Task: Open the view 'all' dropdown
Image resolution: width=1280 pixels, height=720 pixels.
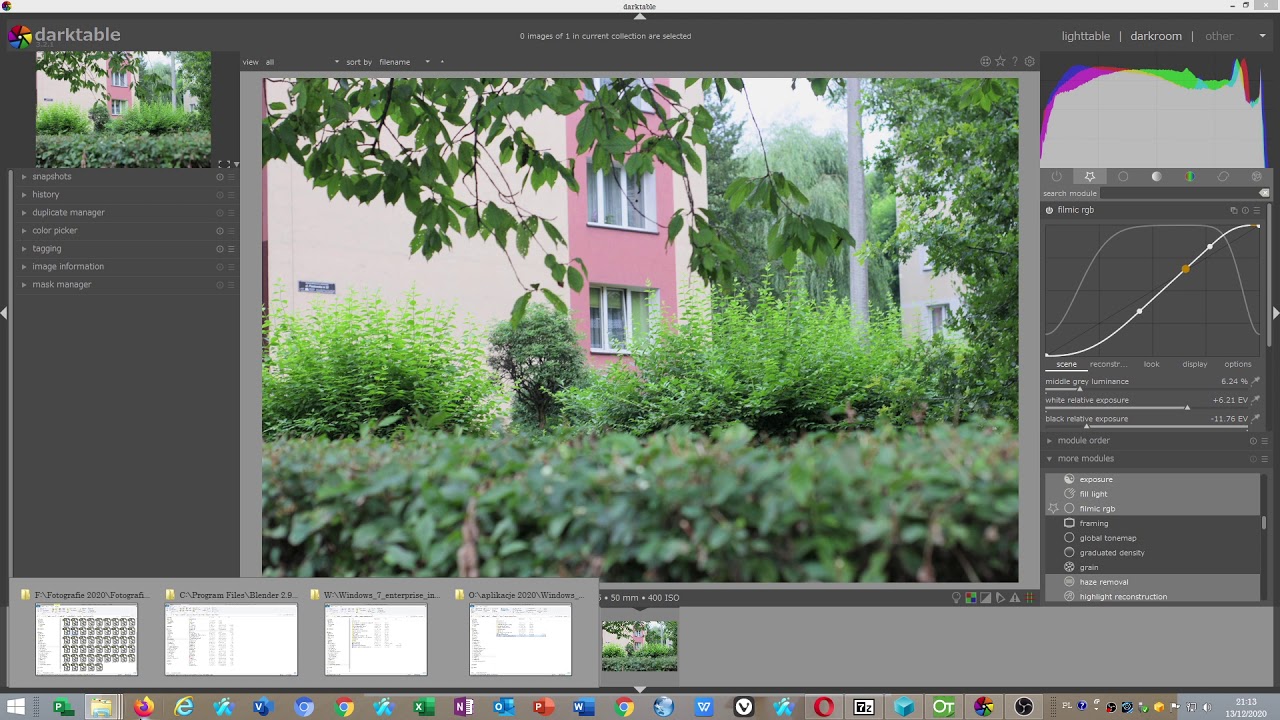Action: pos(302,62)
